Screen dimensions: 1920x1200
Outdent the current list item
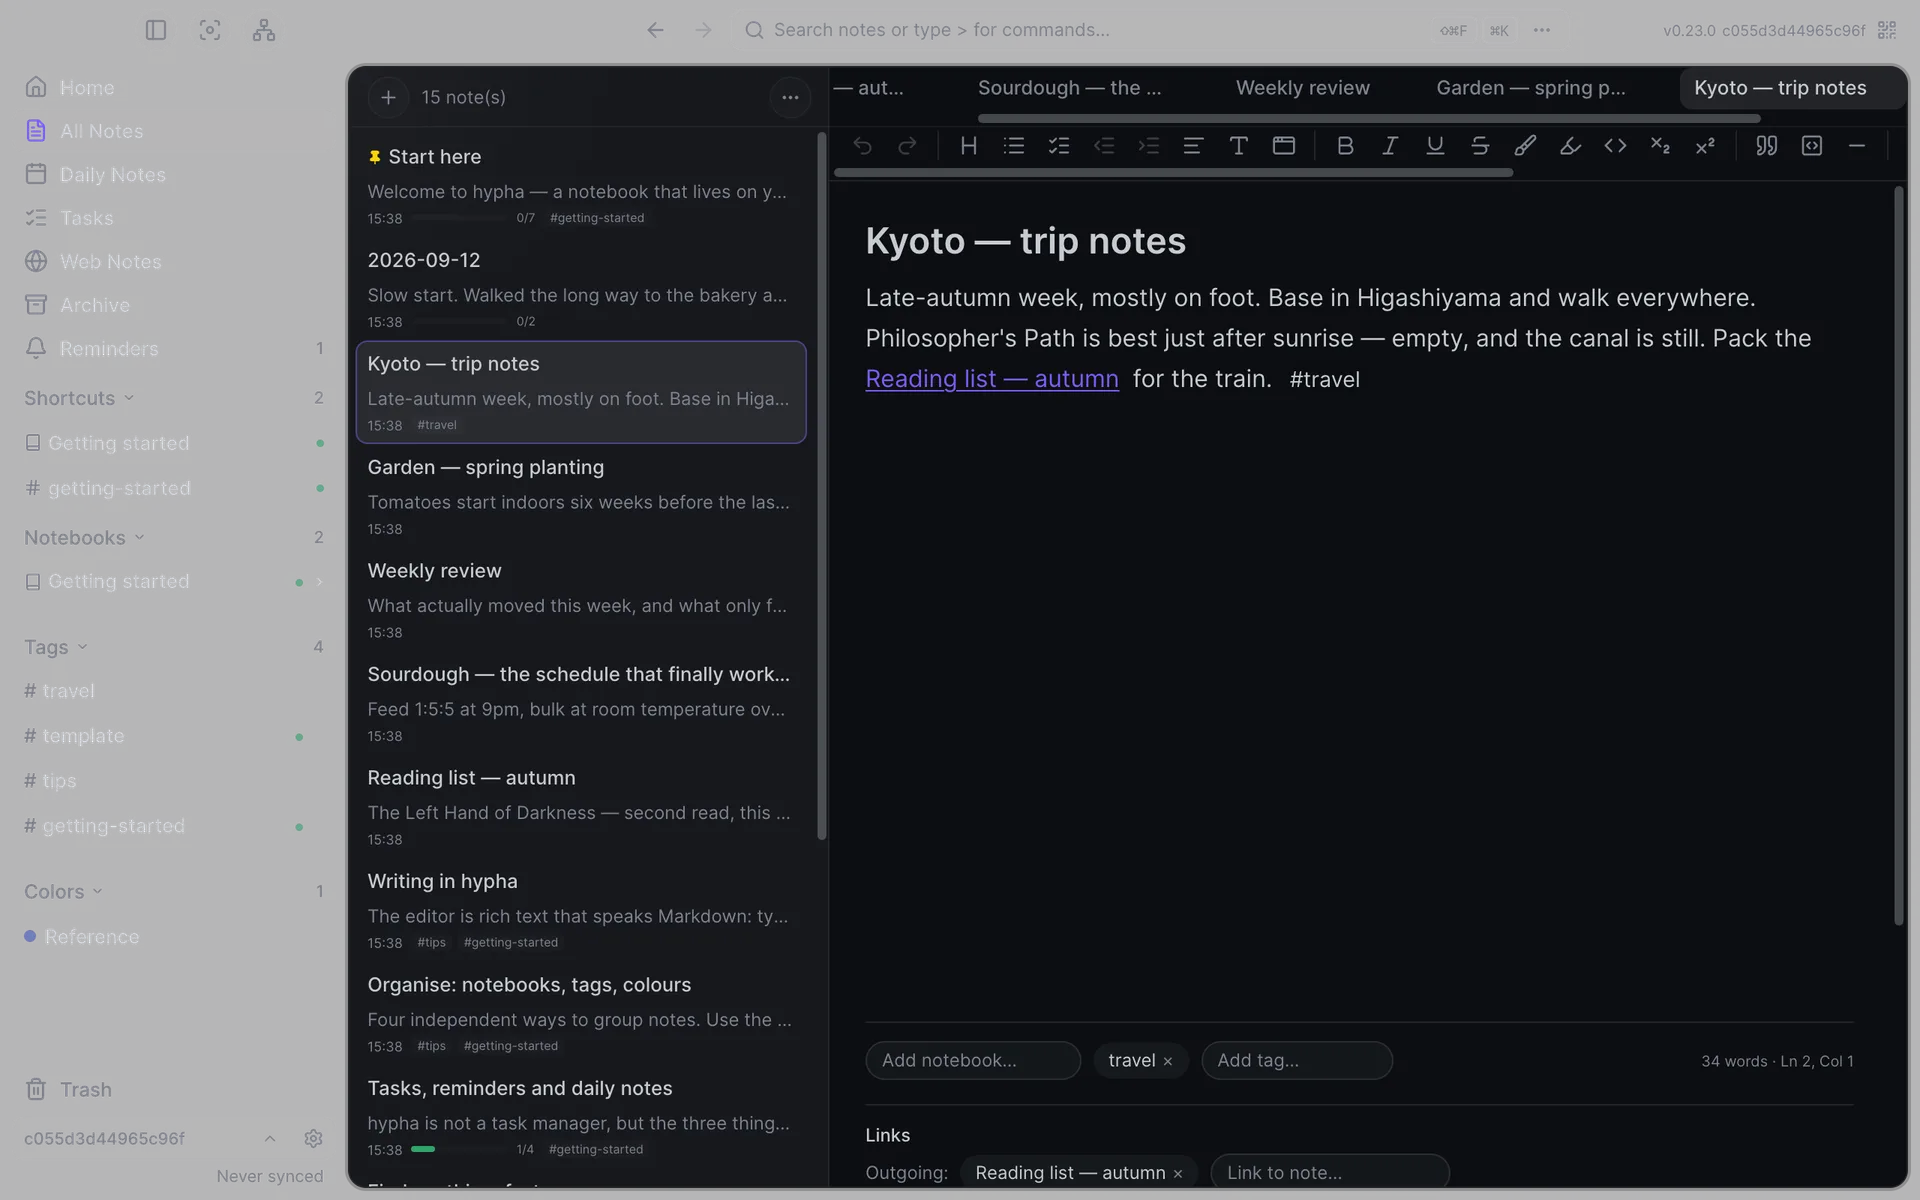pos(1104,146)
